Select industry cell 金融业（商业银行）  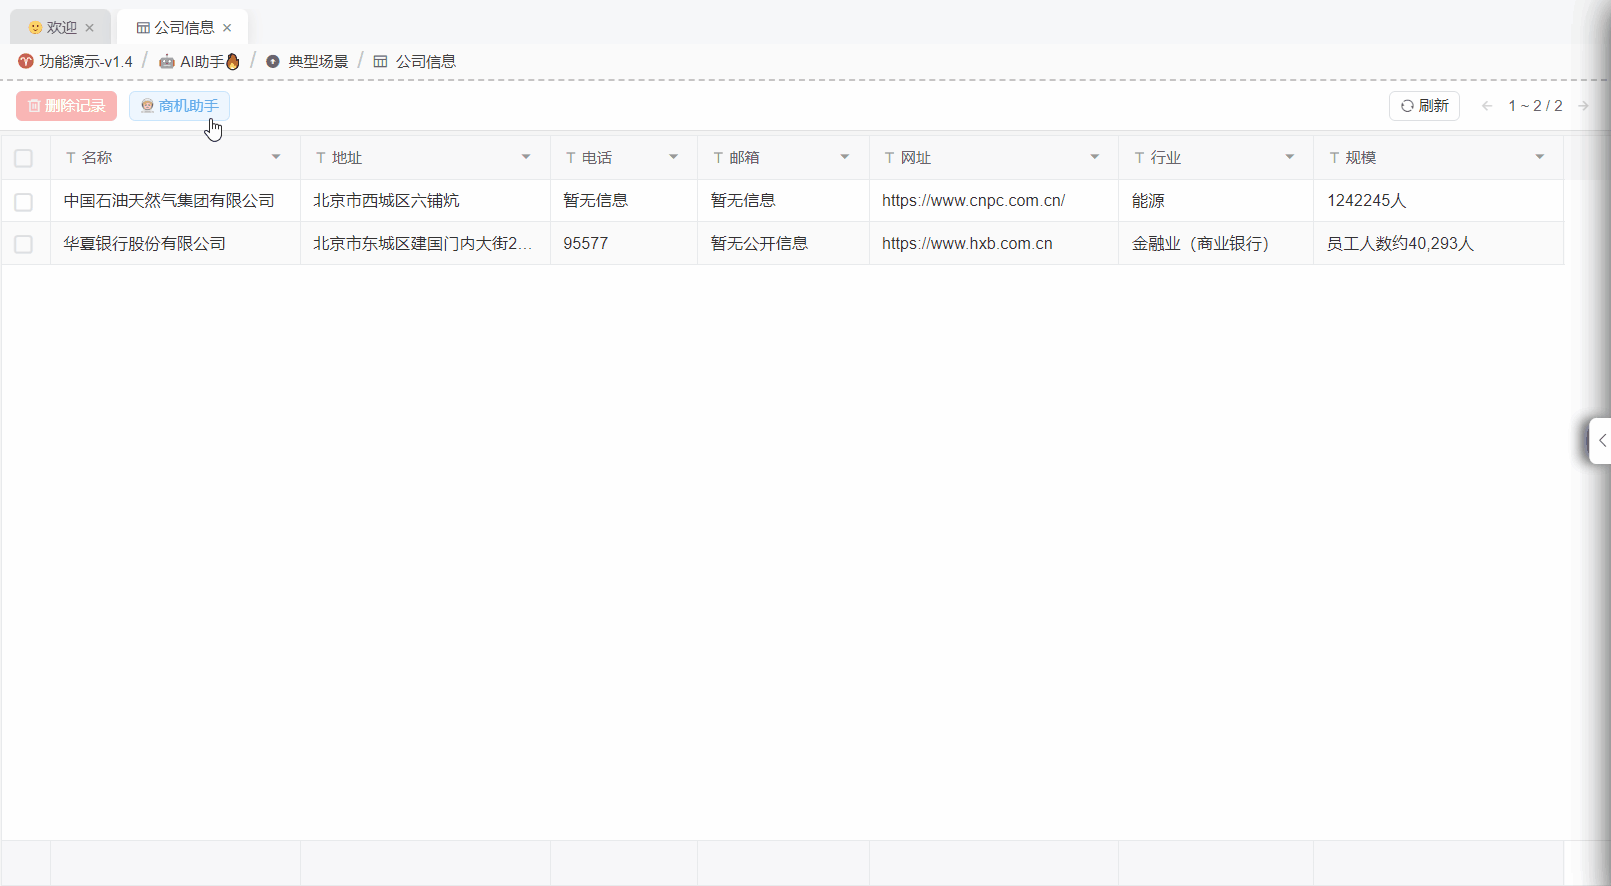tap(1216, 244)
